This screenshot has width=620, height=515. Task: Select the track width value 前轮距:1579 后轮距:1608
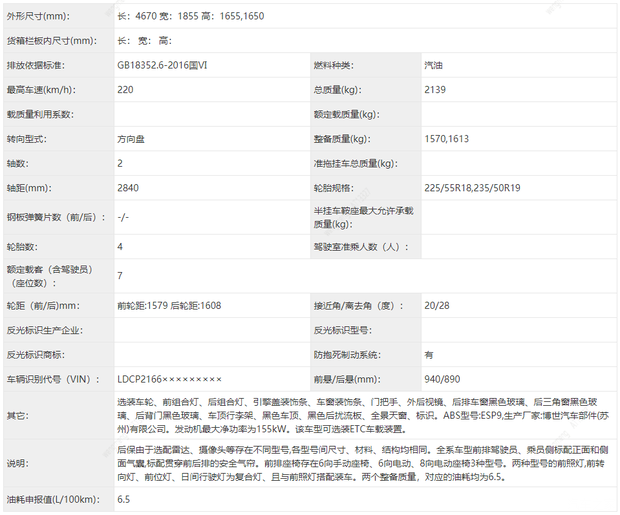click(168, 305)
